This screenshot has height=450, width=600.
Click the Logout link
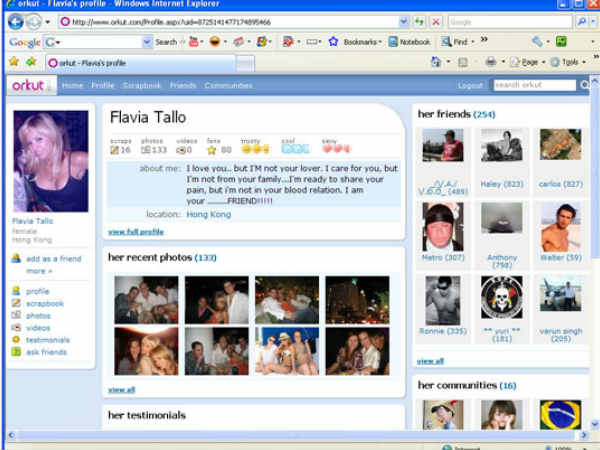tap(470, 86)
